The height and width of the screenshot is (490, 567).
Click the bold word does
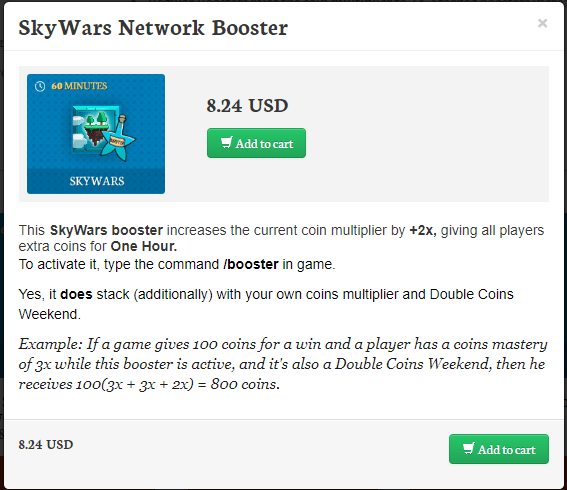tap(76, 294)
